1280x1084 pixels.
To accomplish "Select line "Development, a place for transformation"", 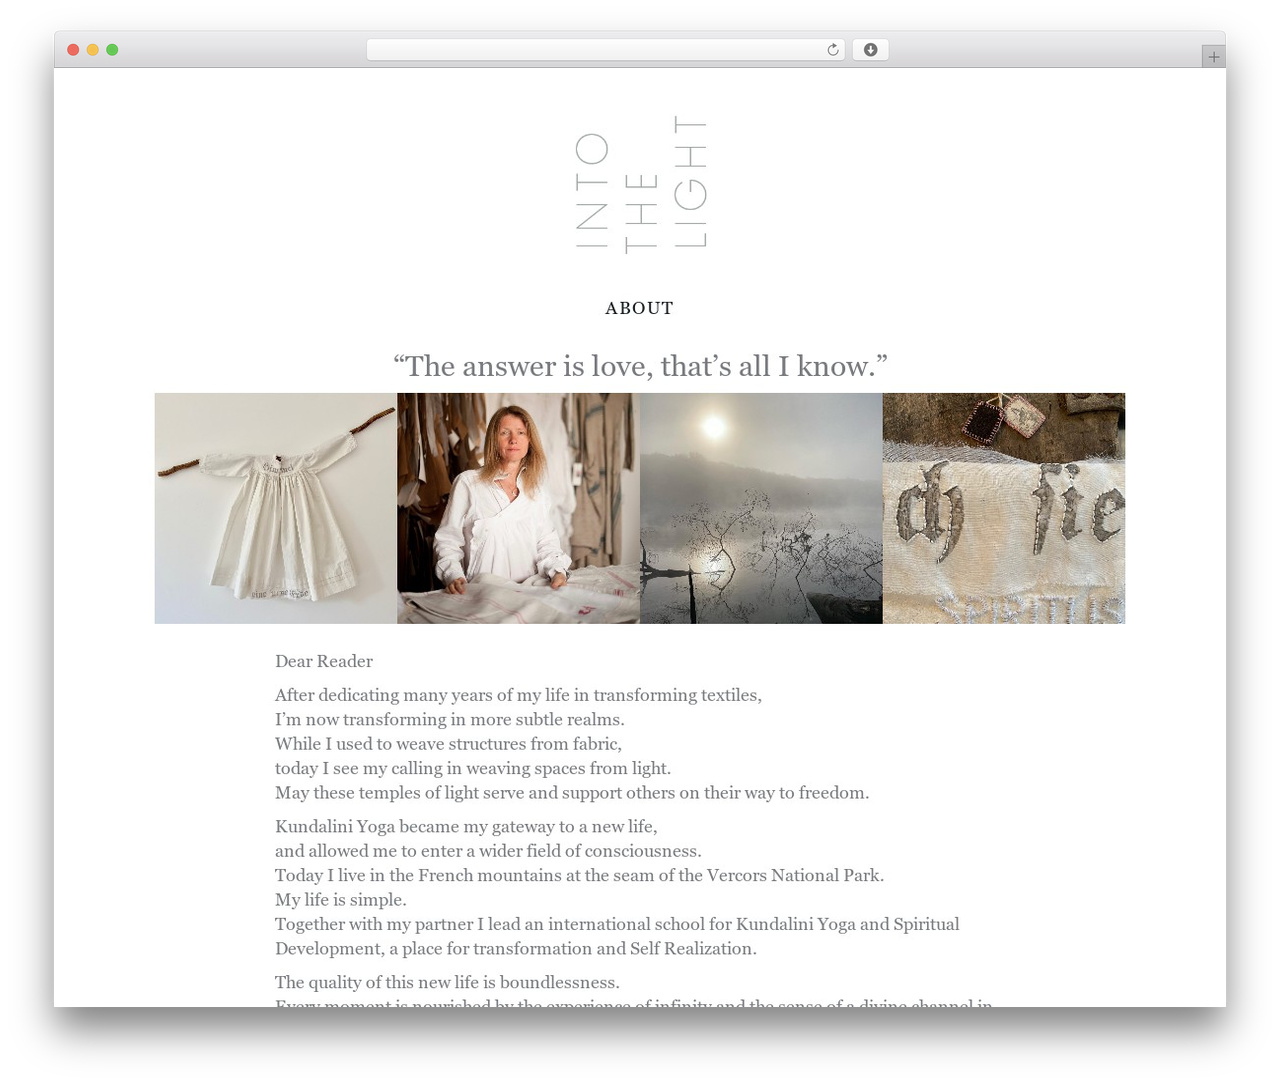I will point(516,949).
